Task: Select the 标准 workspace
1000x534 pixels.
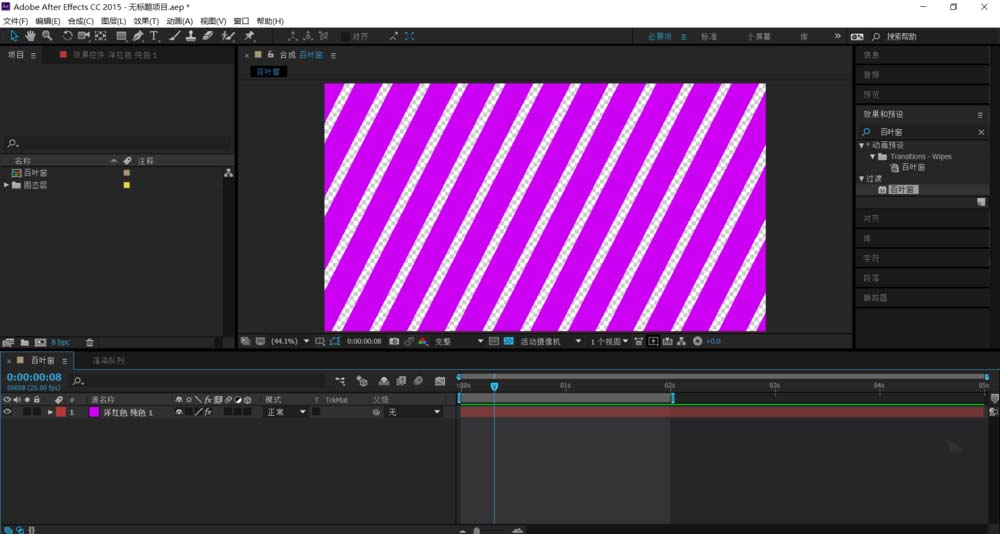Action: [x=709, y=36]
